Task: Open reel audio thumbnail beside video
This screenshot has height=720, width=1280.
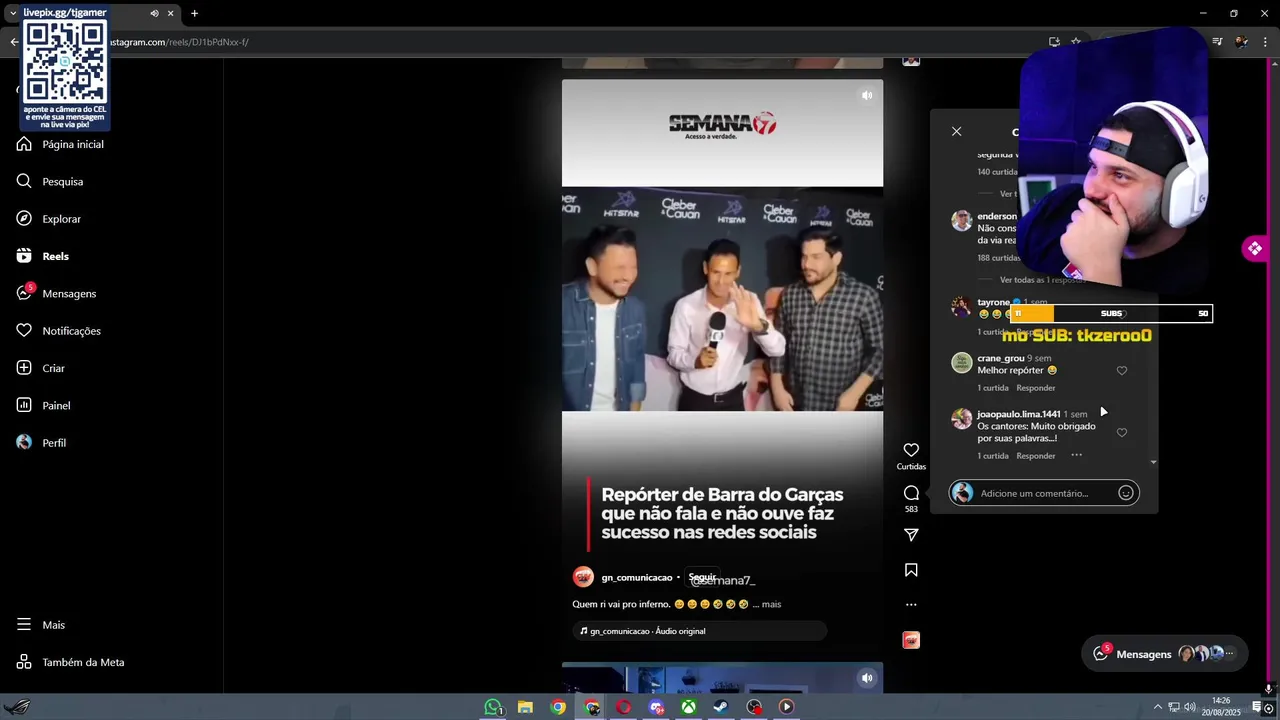Action: click(911, 640)
